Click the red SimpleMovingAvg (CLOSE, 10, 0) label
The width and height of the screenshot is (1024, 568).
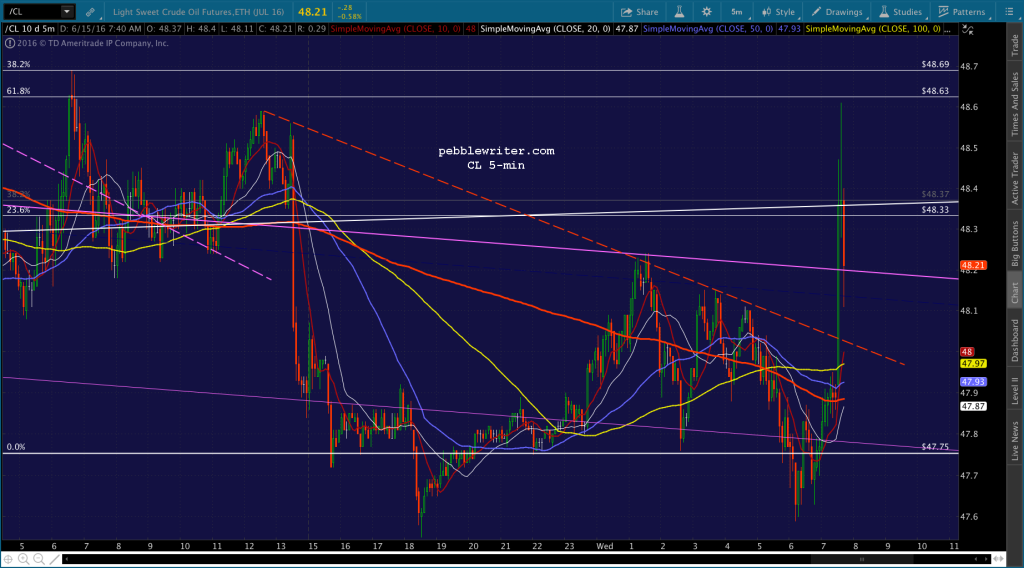(396, 29)
